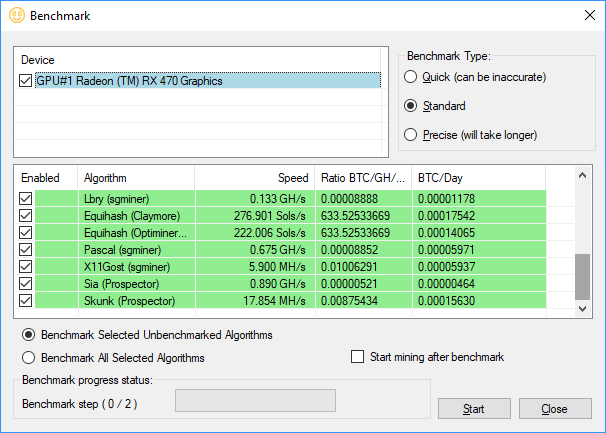The image size is (606, 433).
Task: Uncheck GPU#1 Radeon RX 470 device checkbox
Action: [26, 81]
